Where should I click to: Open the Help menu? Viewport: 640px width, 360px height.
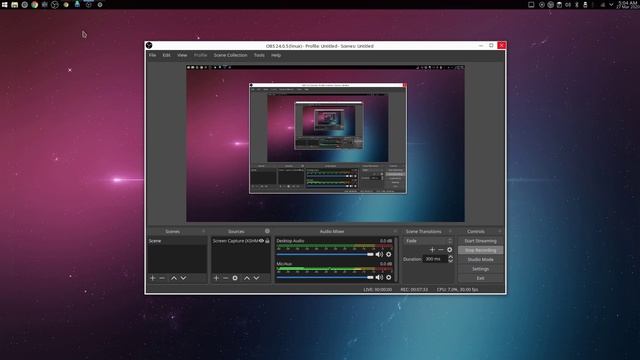276,55
